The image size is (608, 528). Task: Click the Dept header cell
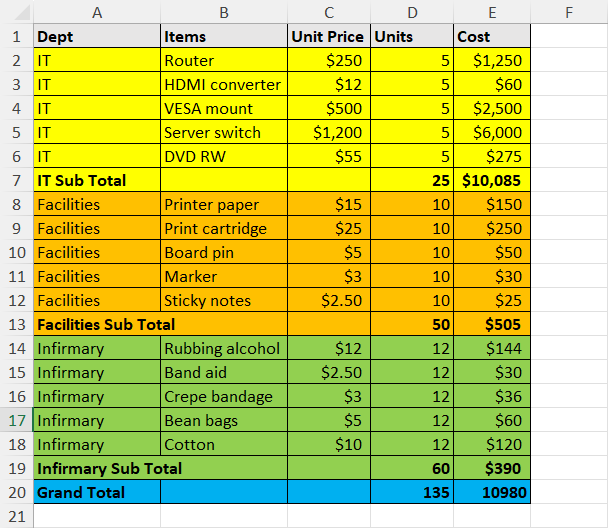[97, 36]
